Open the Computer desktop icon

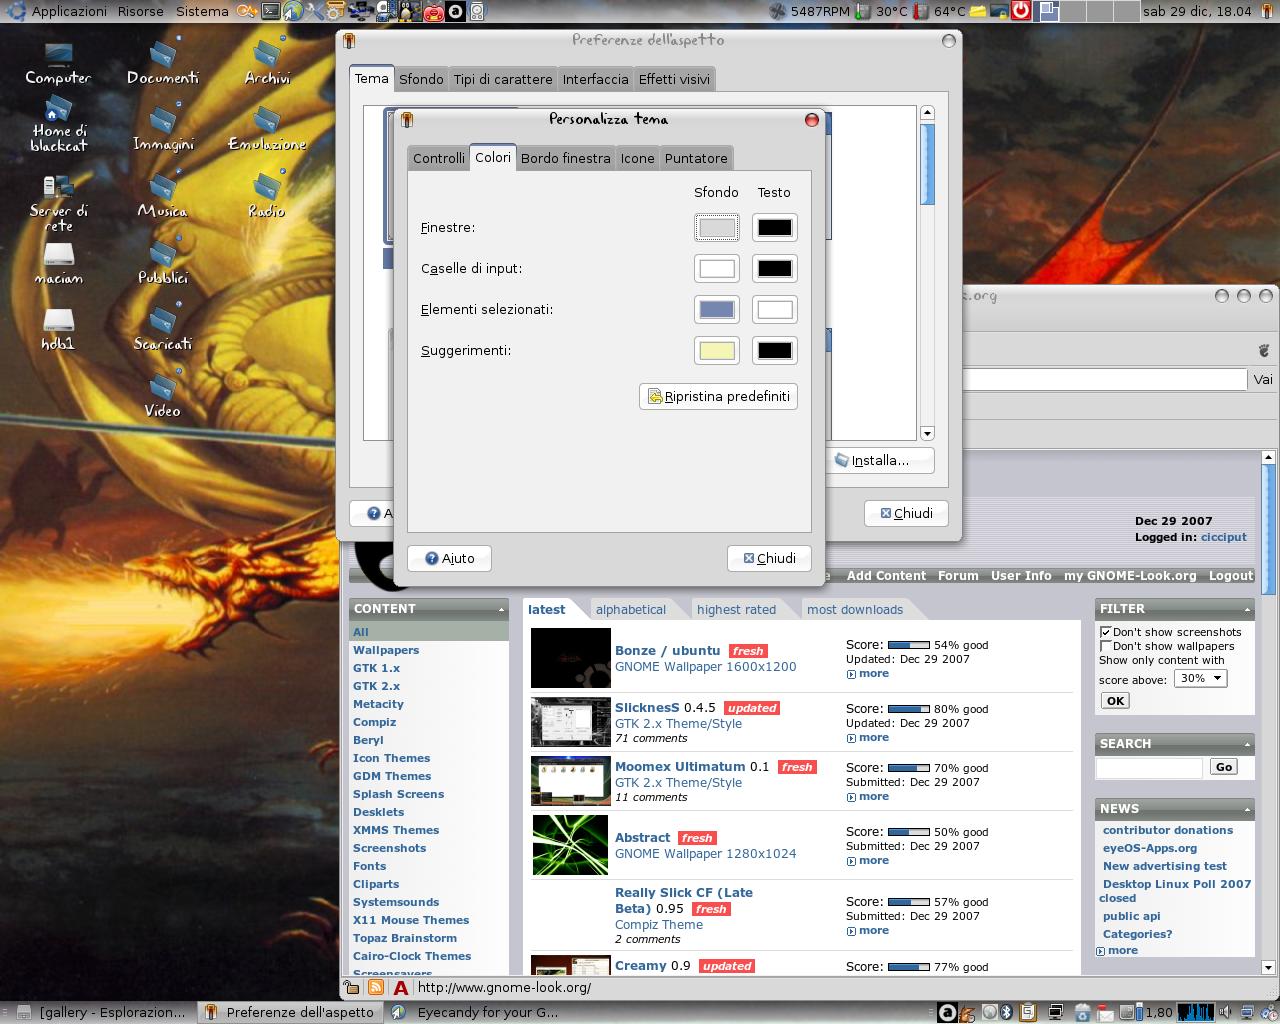click(58, 63)
